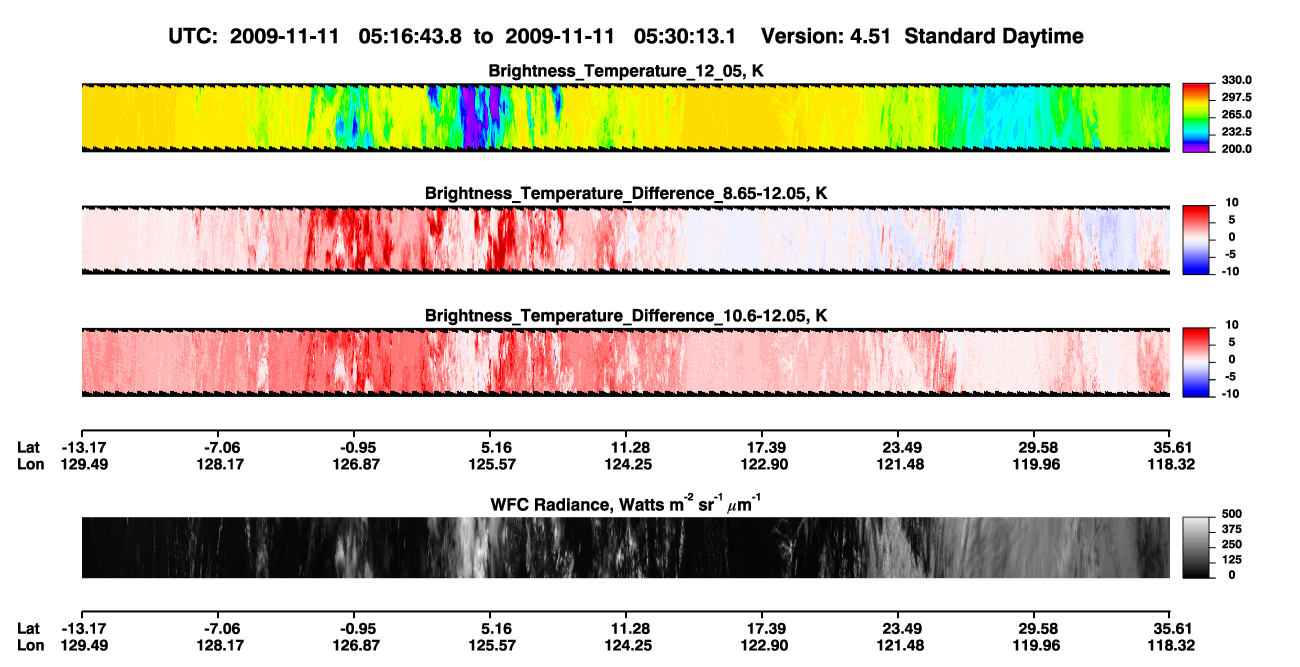Screen dimensions: 1300x667
Task: Click latitude 17.39 on axis under WFC Radiance panel
Action: click(762, 629)
